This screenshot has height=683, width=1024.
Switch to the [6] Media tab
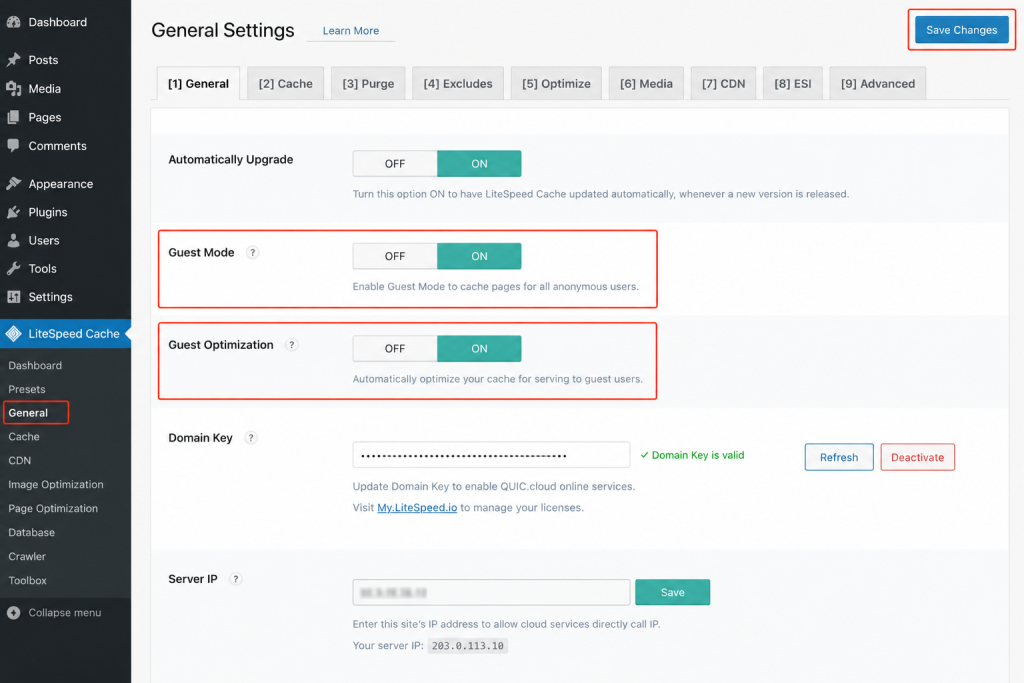click(x=647, y=84)
